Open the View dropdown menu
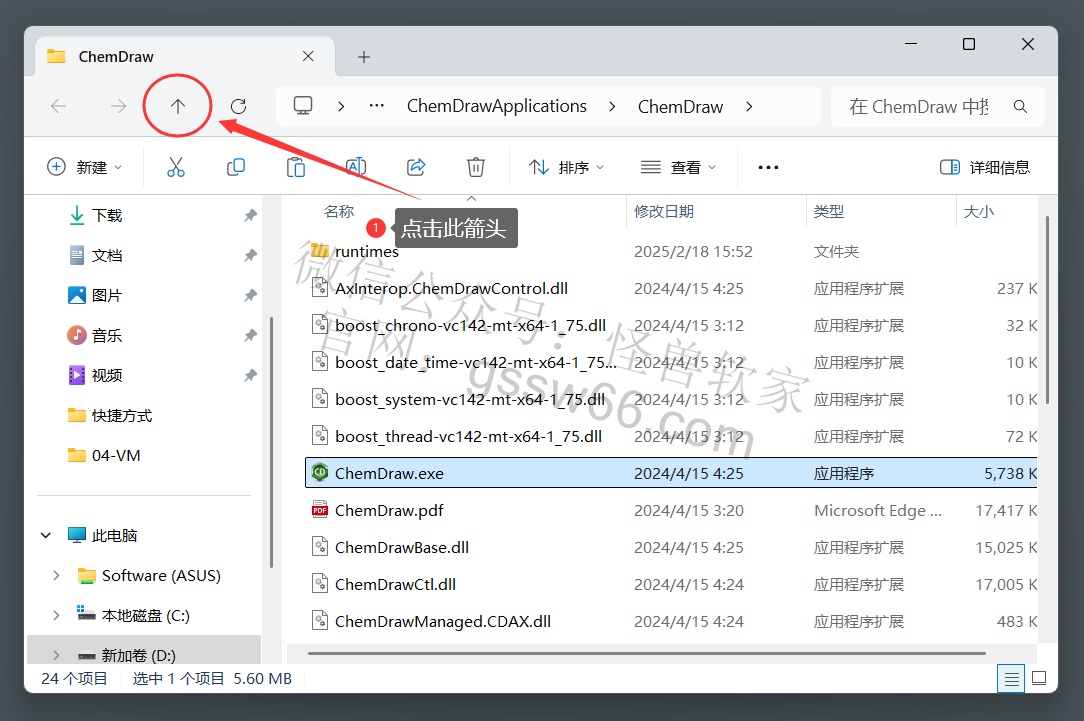Screen dimensions: 1084x721 678,167
